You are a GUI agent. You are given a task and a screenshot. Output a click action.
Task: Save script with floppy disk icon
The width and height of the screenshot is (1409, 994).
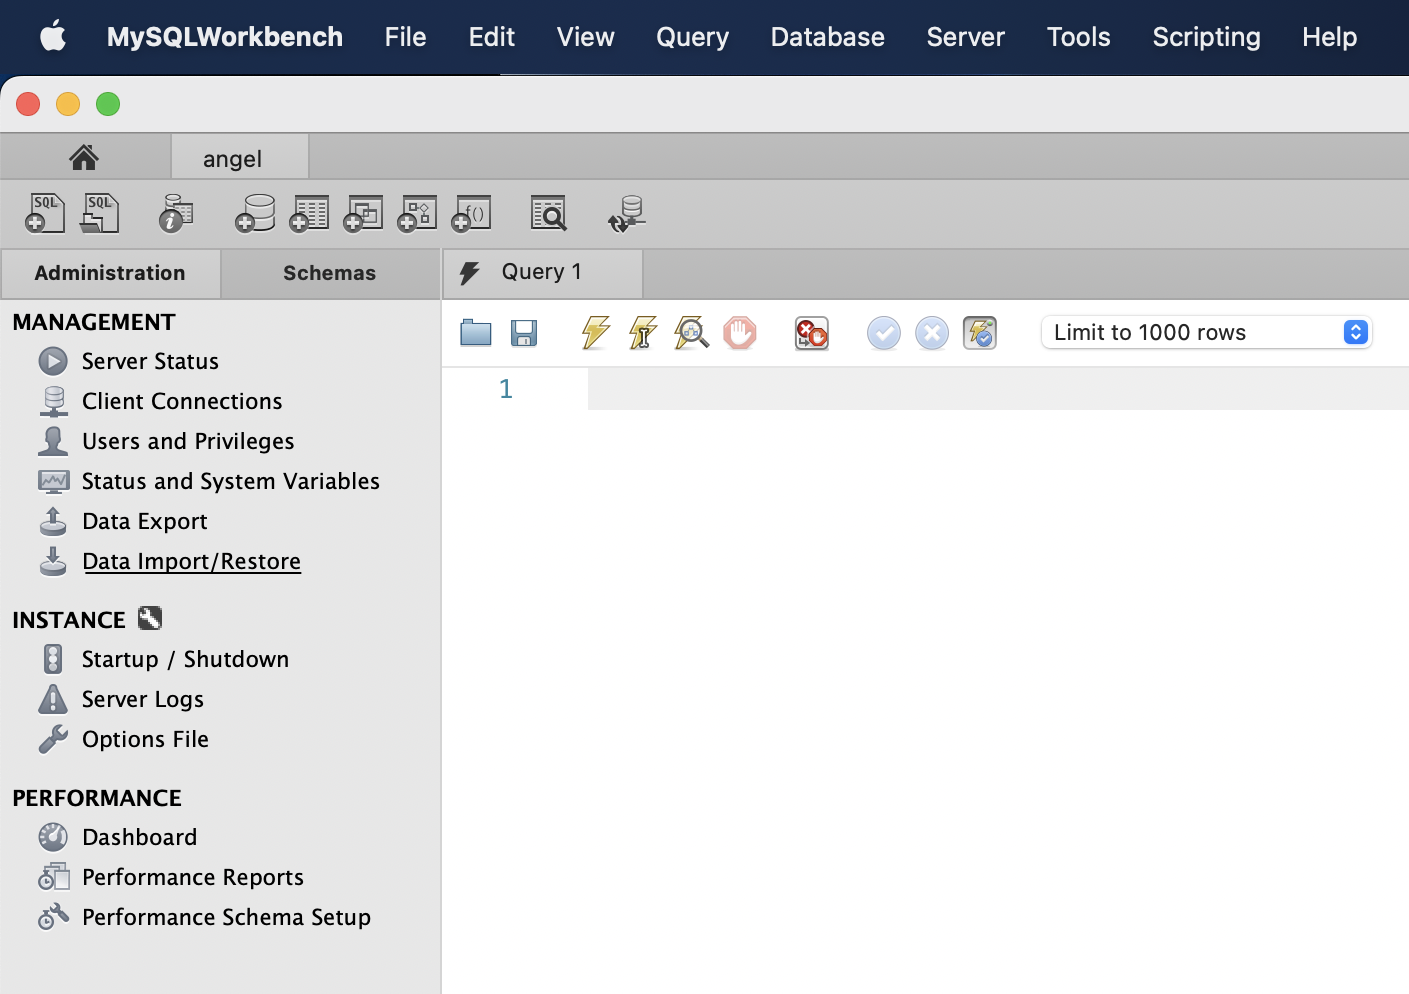coord(524,333)
